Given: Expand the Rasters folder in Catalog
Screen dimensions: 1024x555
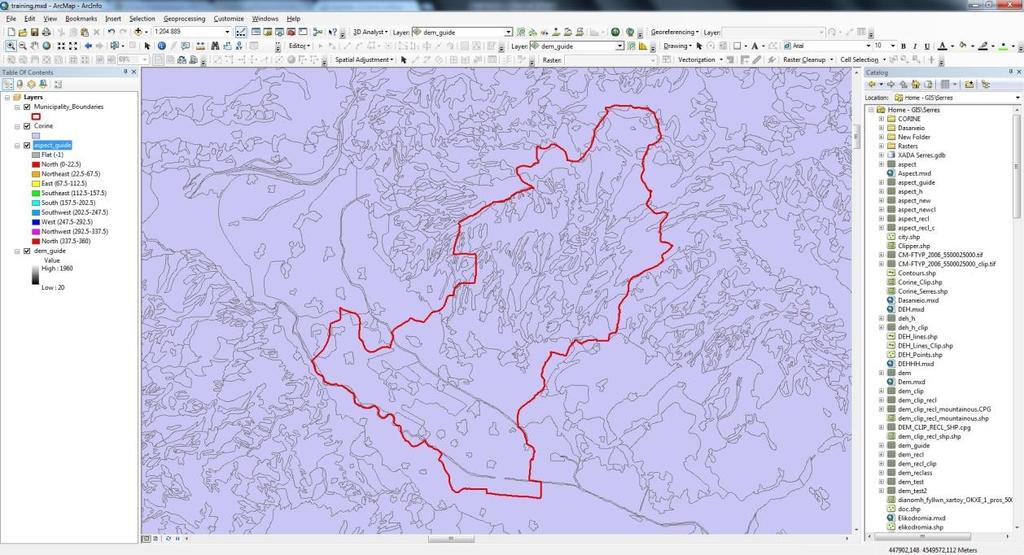Looking at the screenshot, I should [x=881, y=146].
